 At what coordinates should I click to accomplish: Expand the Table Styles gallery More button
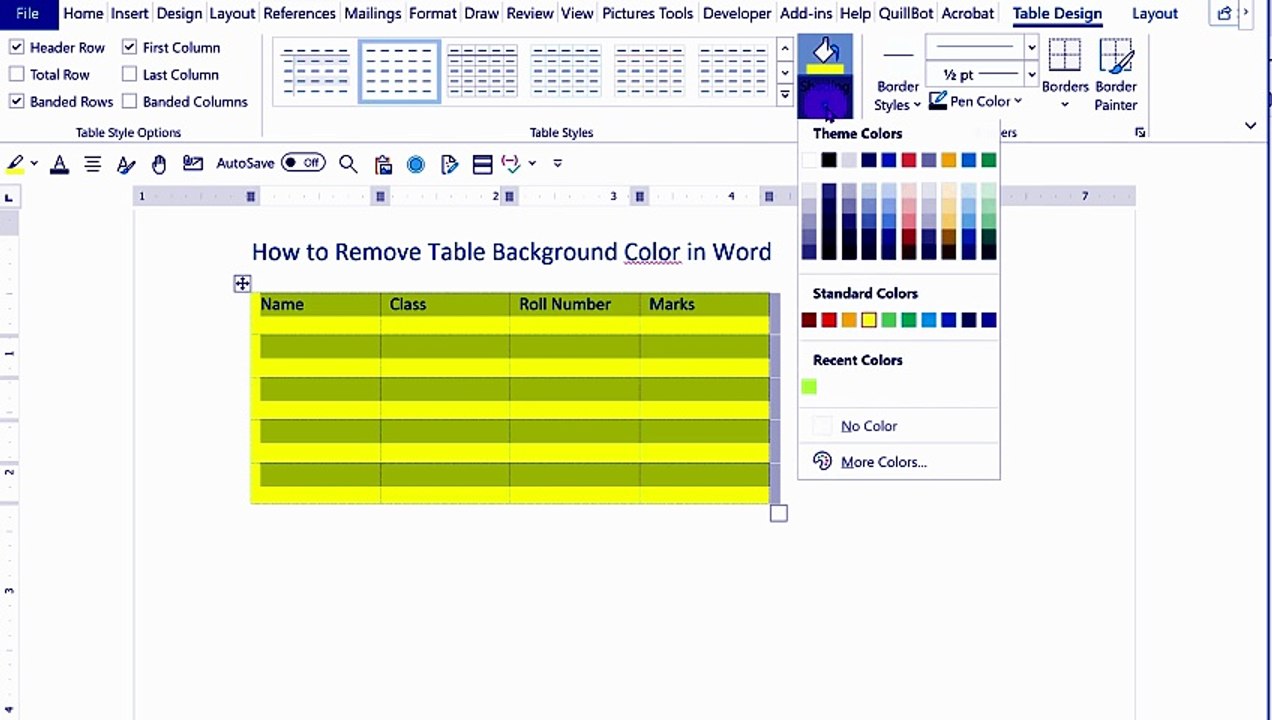[x=784, y=96]
